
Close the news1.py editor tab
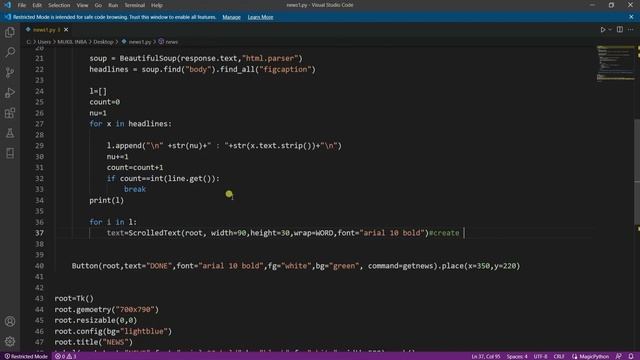pos(66,30)
